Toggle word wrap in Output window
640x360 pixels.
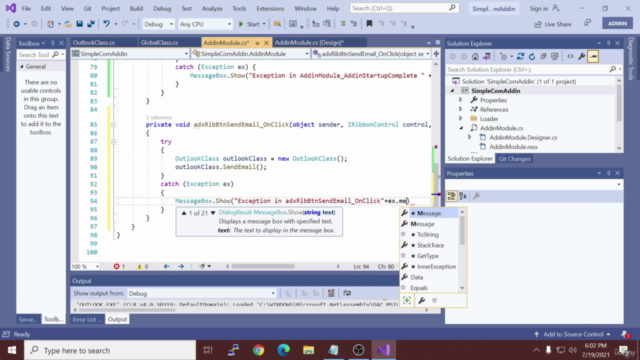[347, 293]
